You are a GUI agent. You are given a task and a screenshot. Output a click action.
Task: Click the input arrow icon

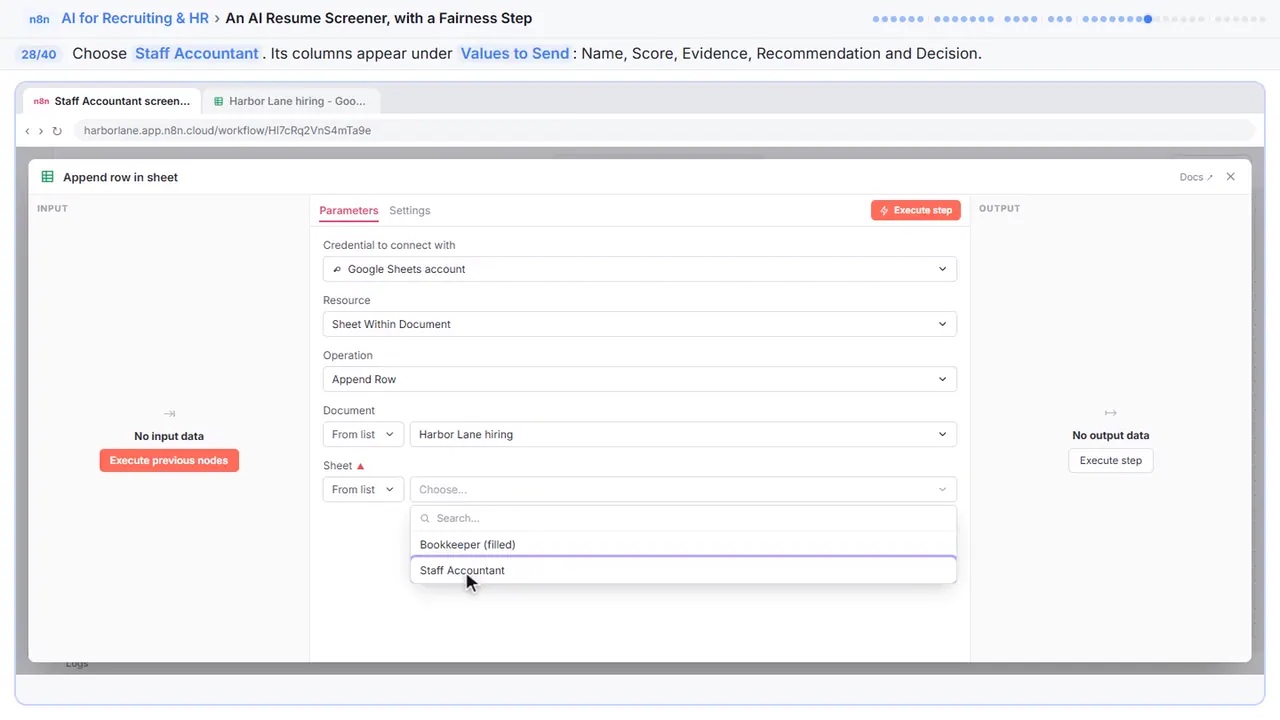coord(169,413)
